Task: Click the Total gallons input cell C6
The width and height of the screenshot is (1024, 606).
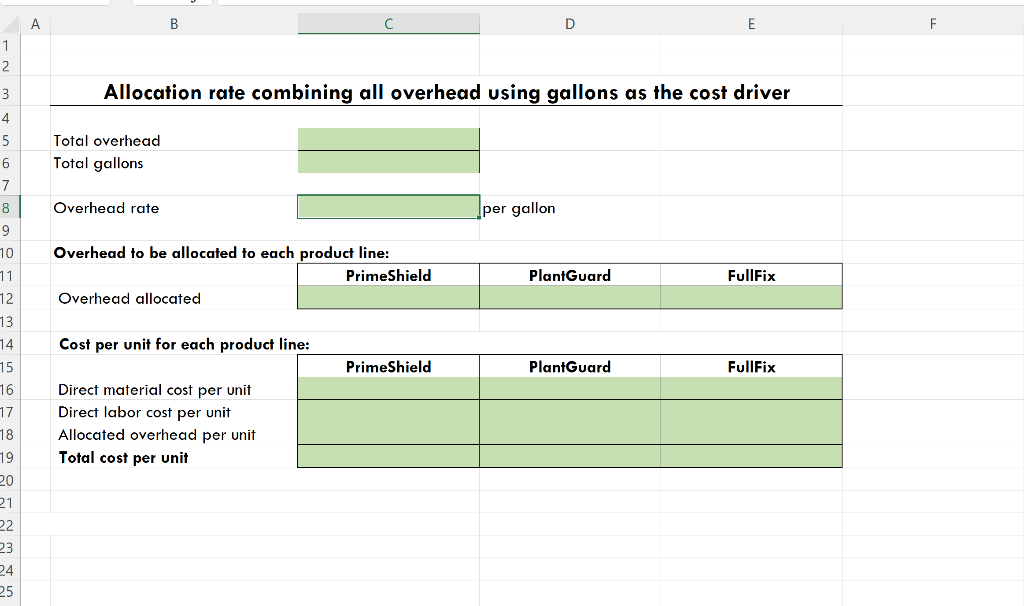Action: pyautogui.click(x=389, y=162)
